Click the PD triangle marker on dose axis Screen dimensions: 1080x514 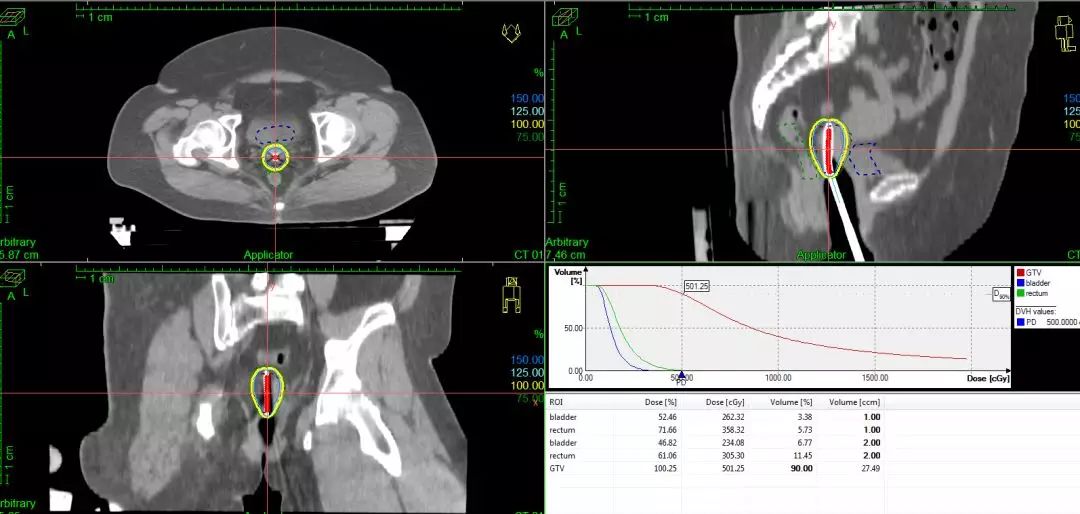pos(681,373)
